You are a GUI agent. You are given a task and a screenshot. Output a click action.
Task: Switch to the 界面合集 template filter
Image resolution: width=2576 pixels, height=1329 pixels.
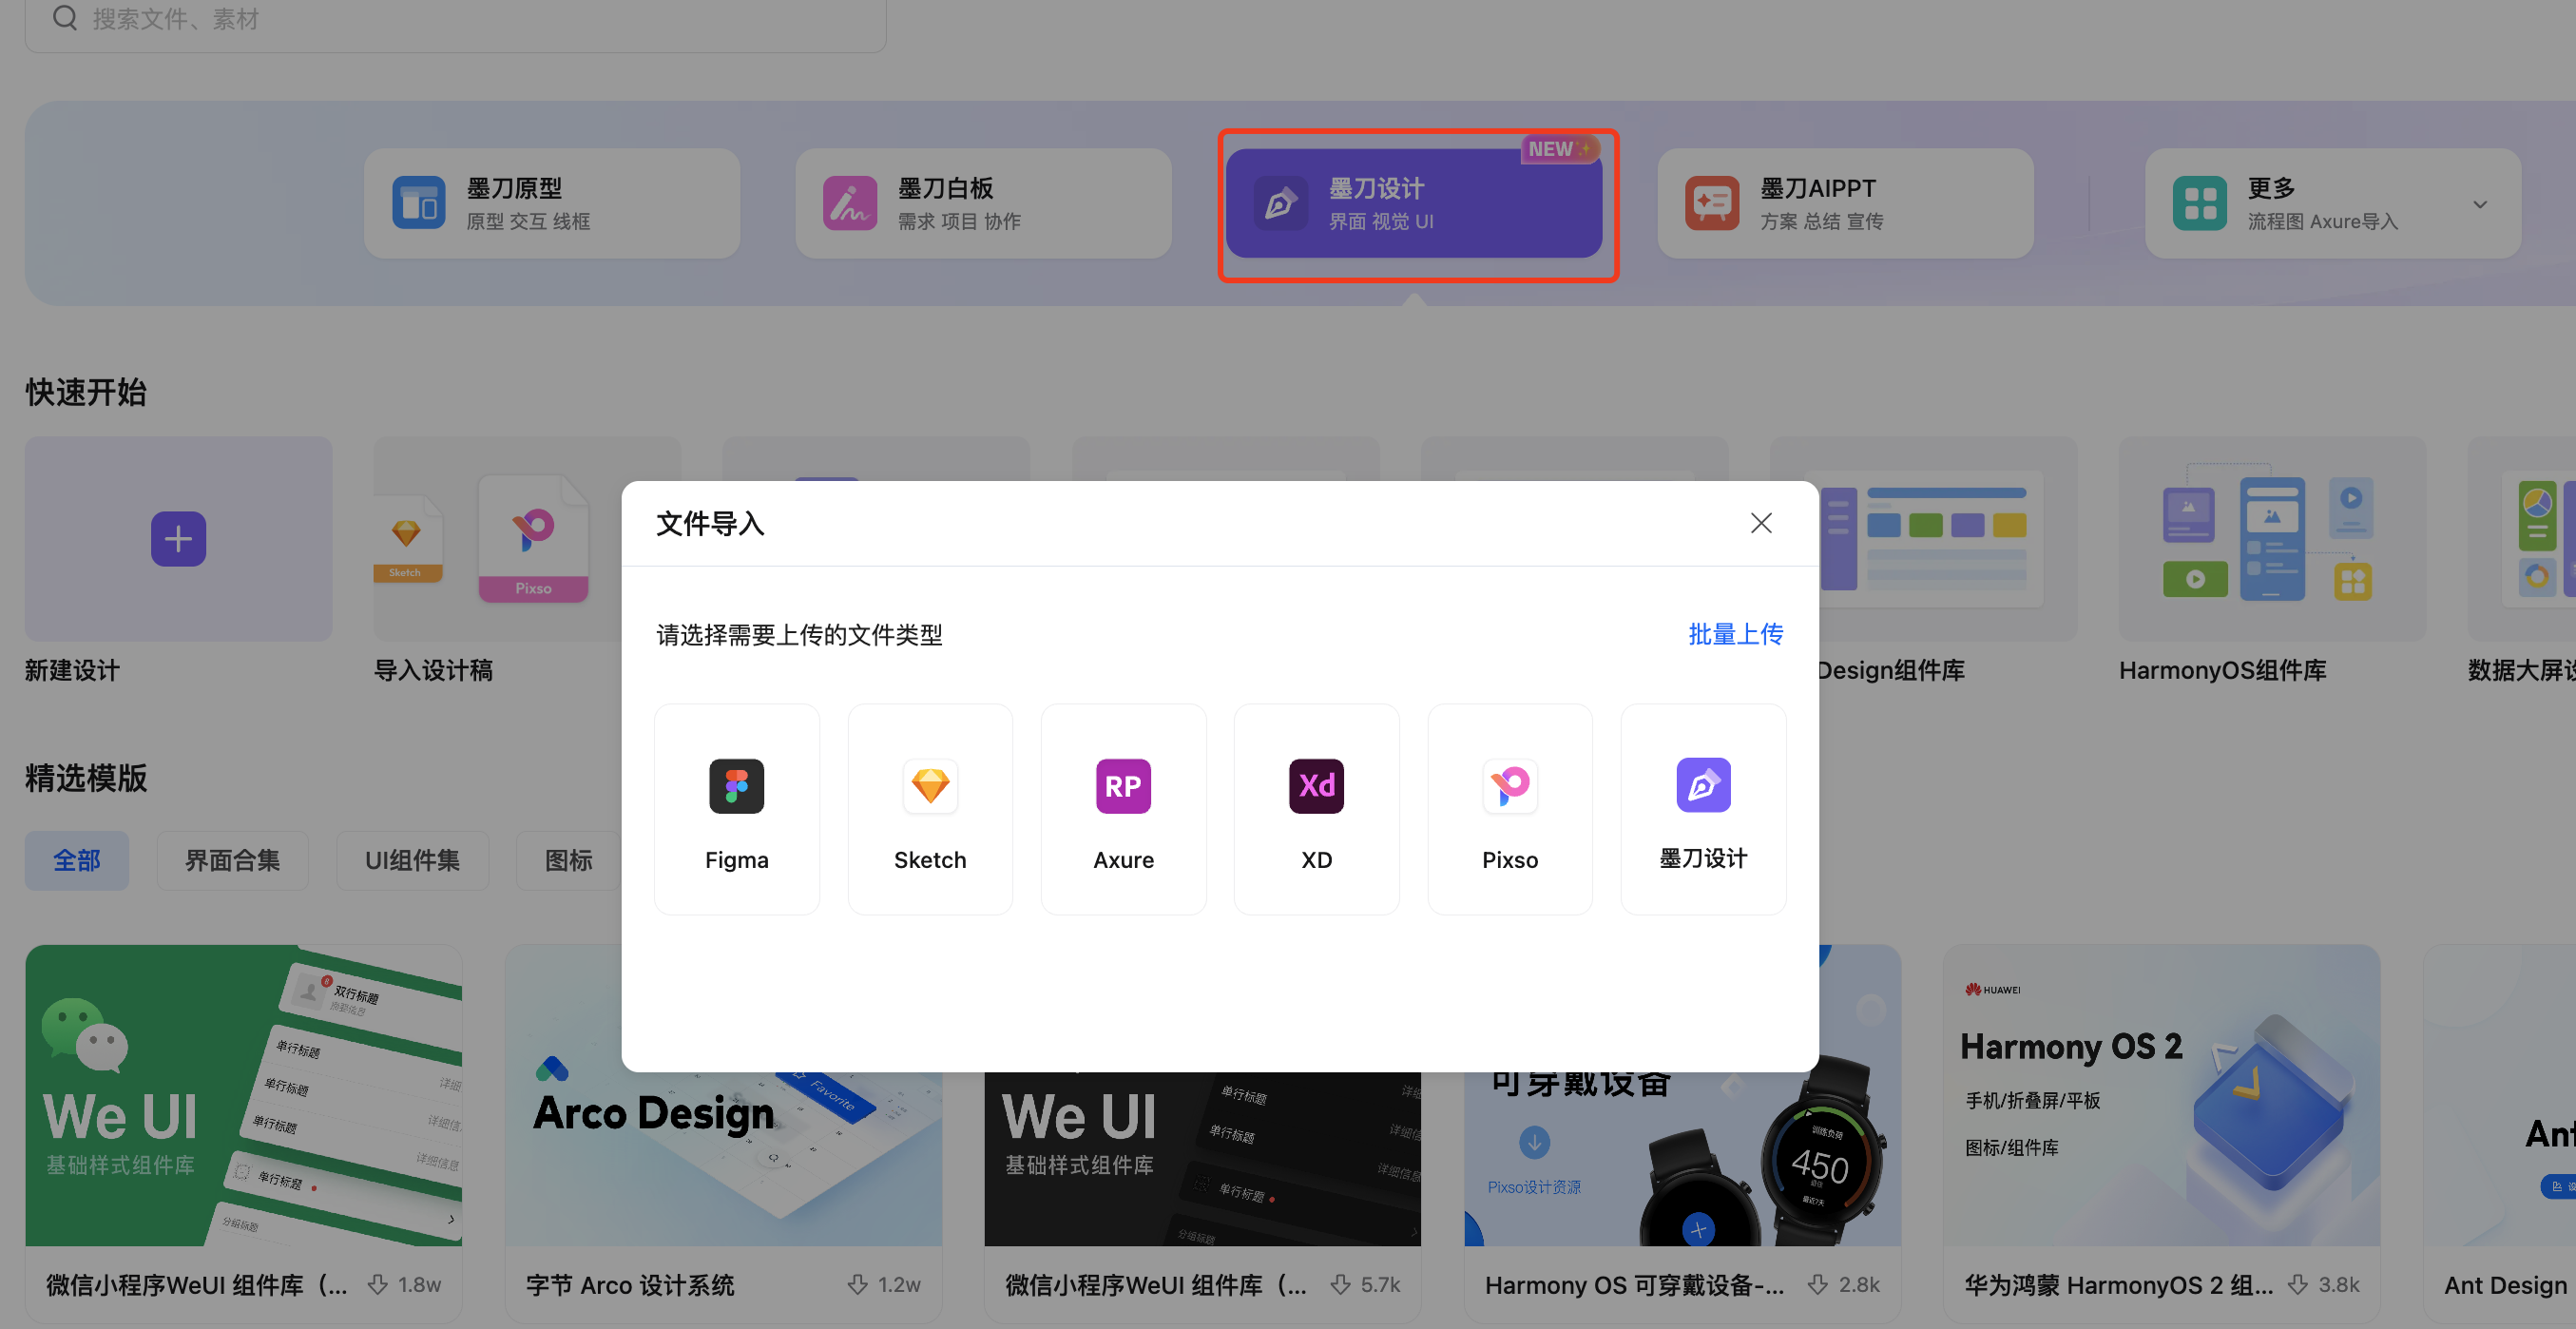pos(232,860)
